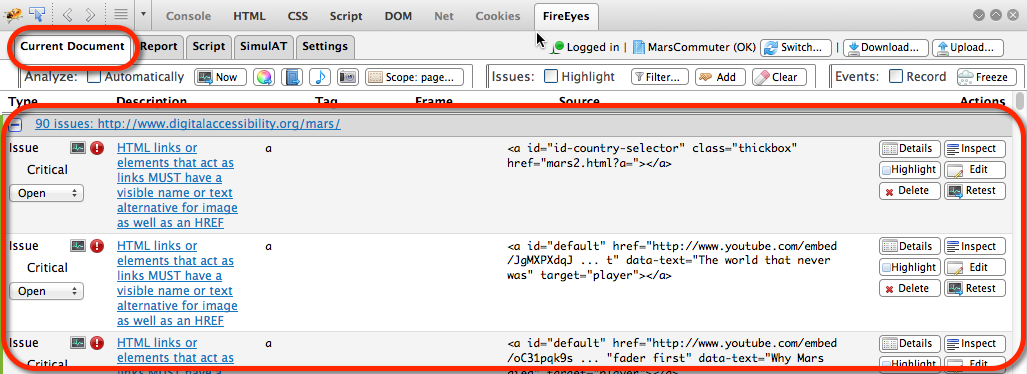Click the camera analyze icon

point(348,77)
